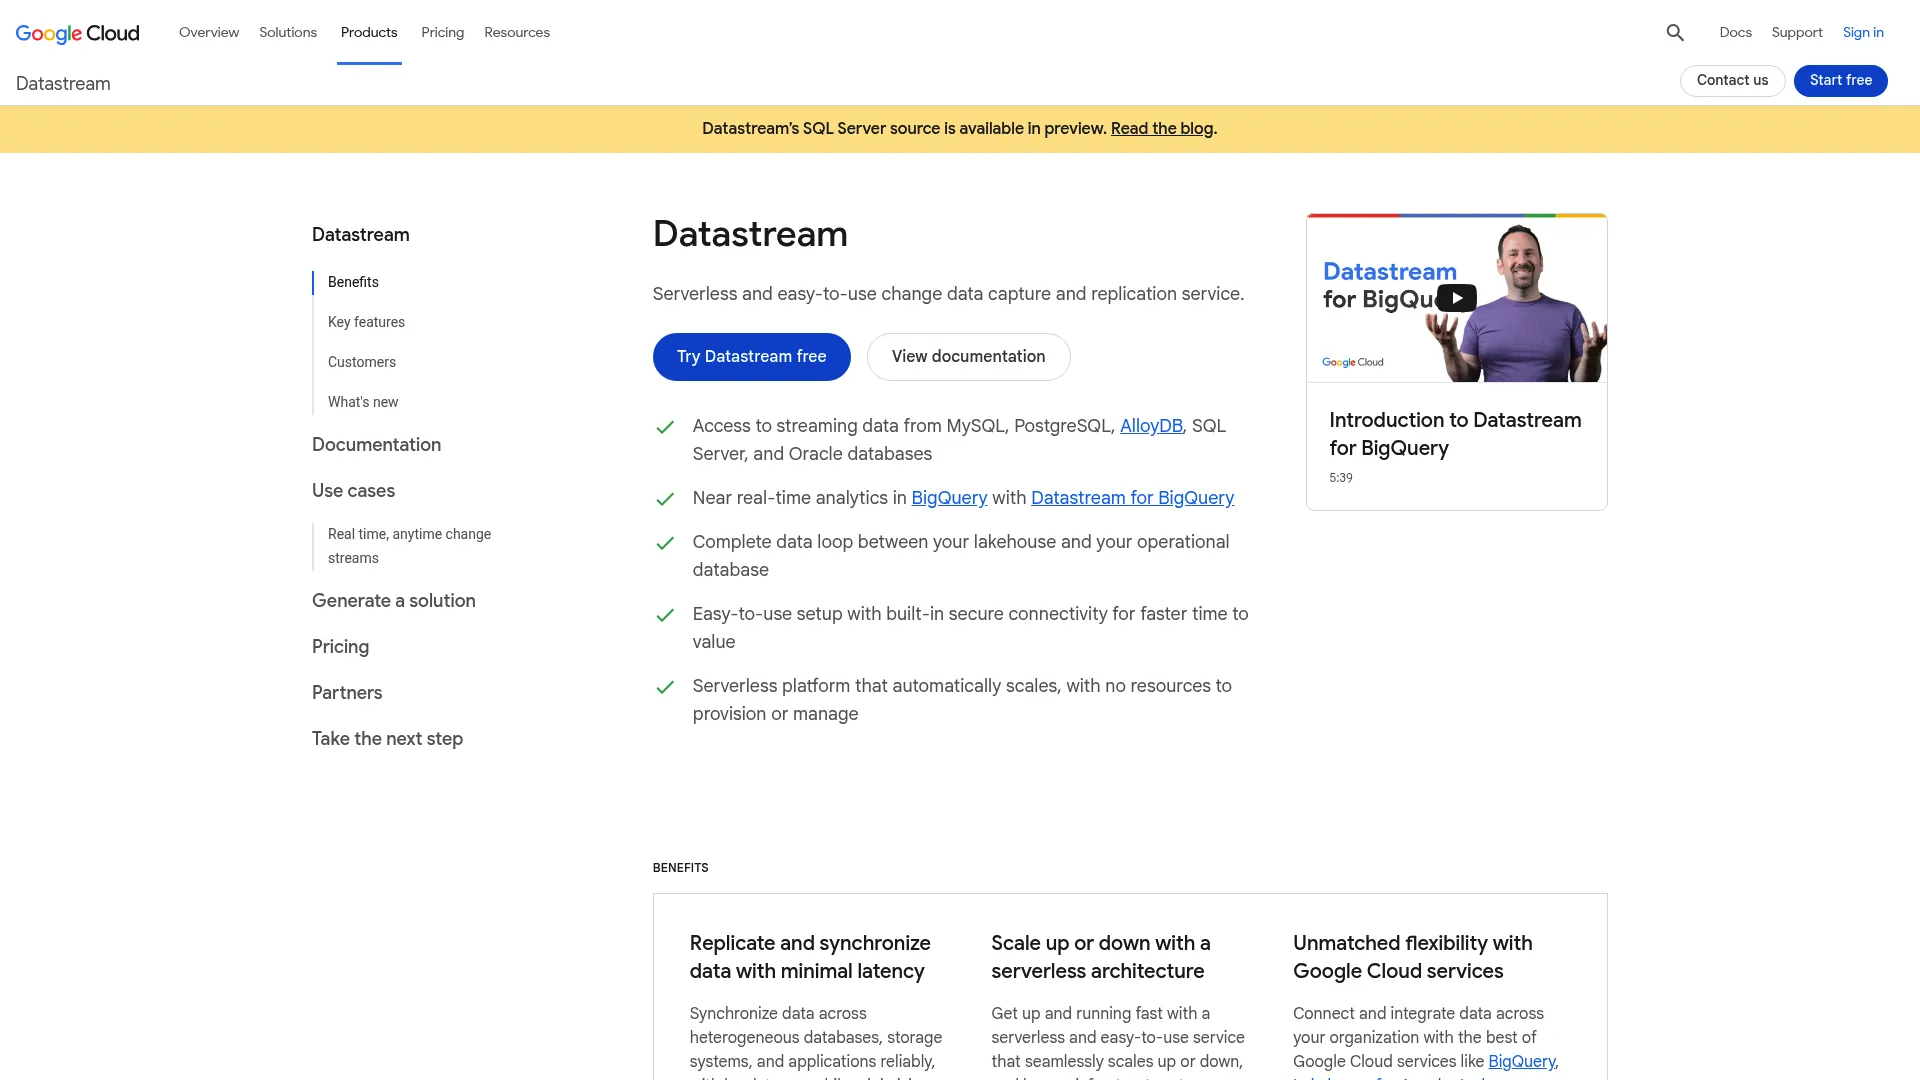
Task: Click 'Unmatched flexibility with Google Cloud services'
Action: [x=1412, y=957]
